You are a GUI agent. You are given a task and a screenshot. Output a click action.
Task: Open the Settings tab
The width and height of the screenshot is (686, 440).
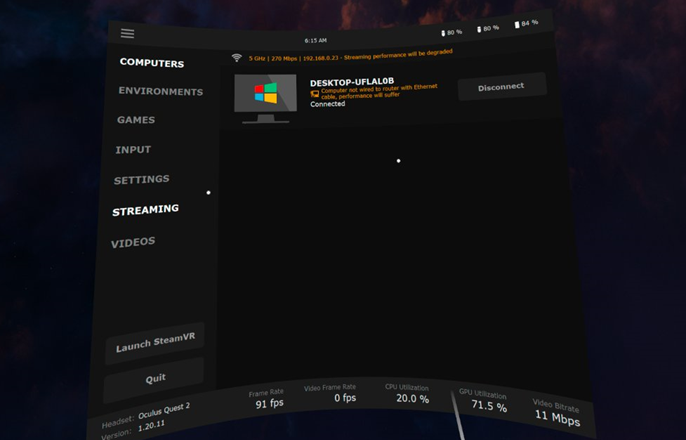[x=141, y=179]
